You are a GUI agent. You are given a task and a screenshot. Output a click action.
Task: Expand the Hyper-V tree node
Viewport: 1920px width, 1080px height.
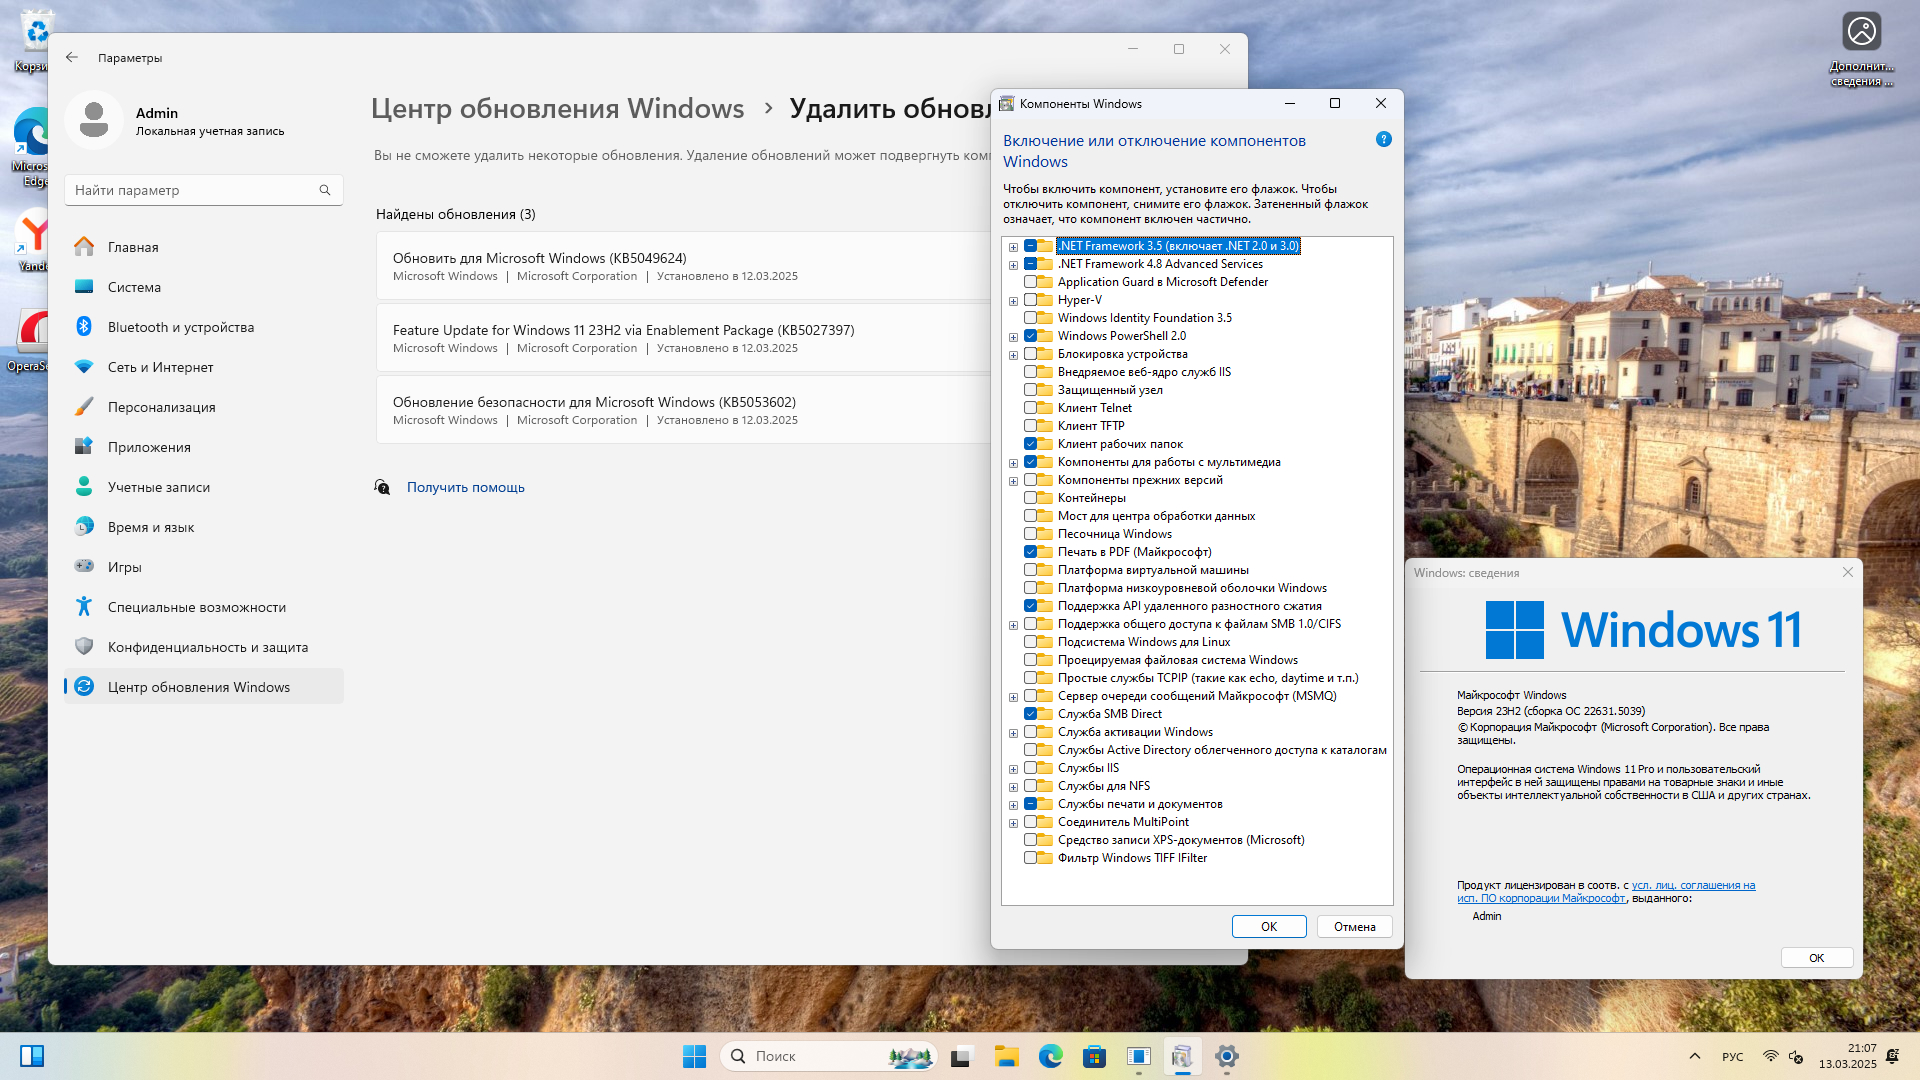point(1013,301)
